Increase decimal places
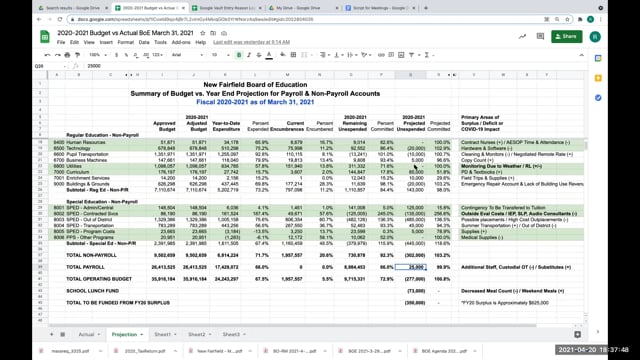The width and height of the screenshot is (640, 360). coord(146,55)
